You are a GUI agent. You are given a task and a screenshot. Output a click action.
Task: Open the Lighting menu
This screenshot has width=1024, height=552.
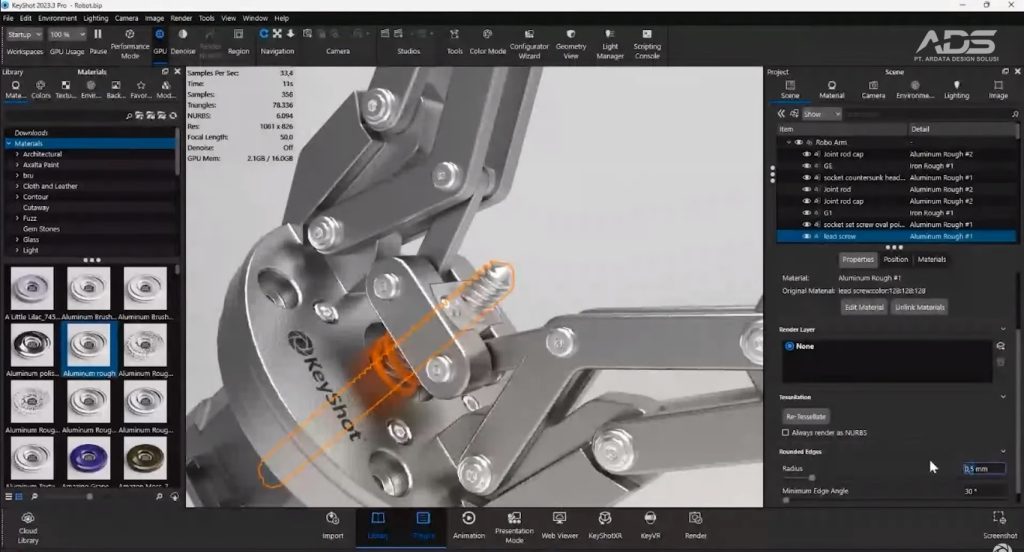[x=96, y=18]
